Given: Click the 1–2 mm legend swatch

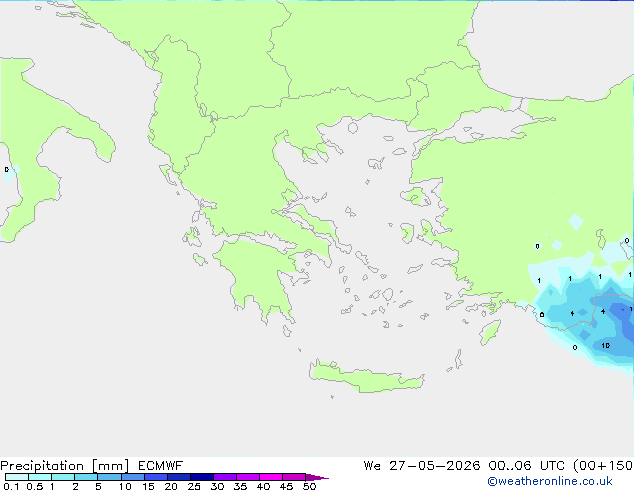Looking at the screenshot, I should (x=63, y=477).
